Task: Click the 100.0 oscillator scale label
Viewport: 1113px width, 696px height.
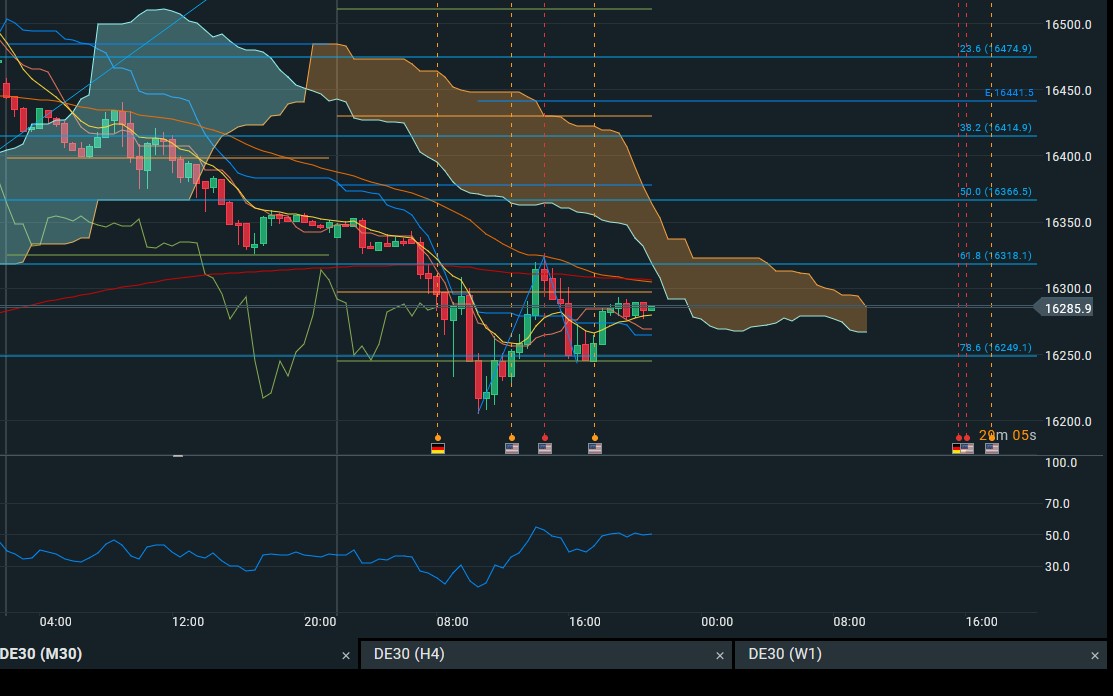Action: click(x=1060, y=463)
